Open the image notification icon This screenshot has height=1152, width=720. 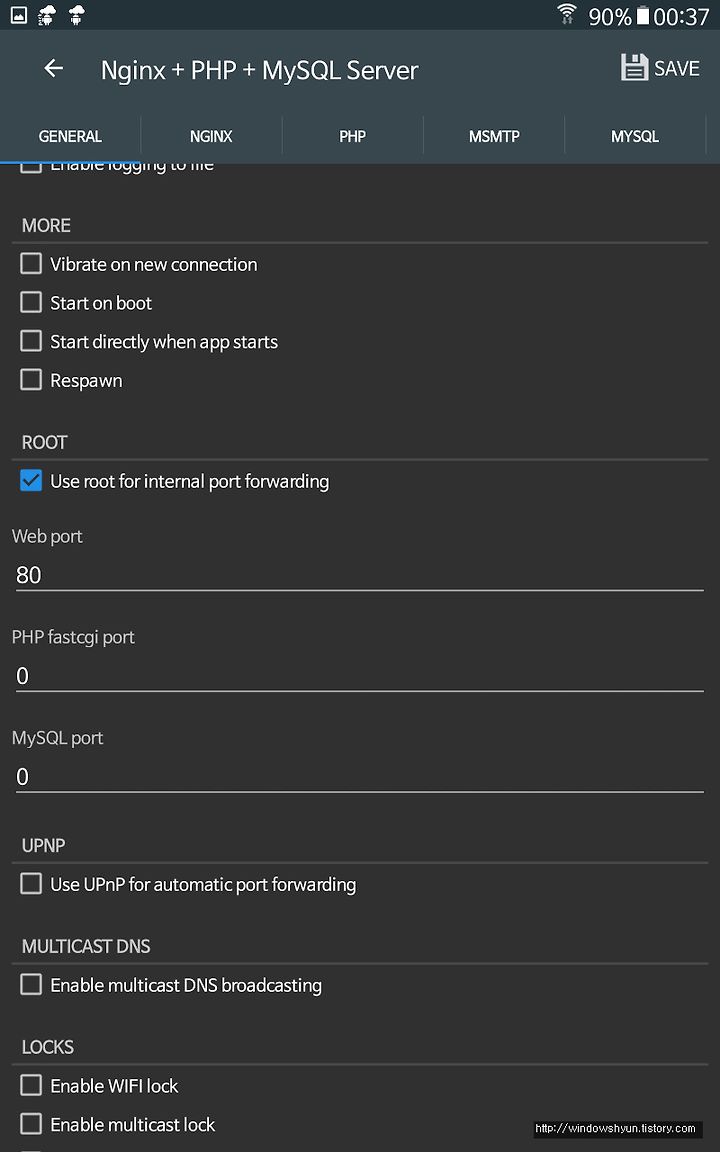click(x=19, y=15)
